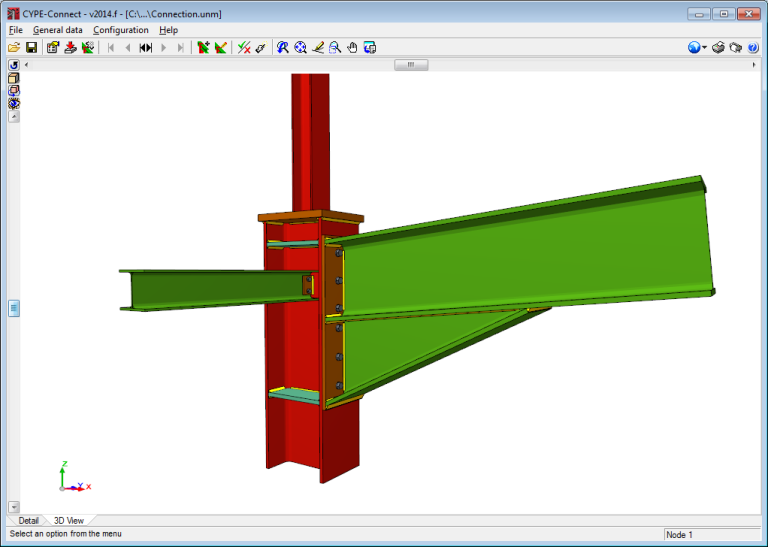768x547 pixels.
Task: Reset the 3D view rotation with the blue curved-arrow icon
Action: pos(14,65)
